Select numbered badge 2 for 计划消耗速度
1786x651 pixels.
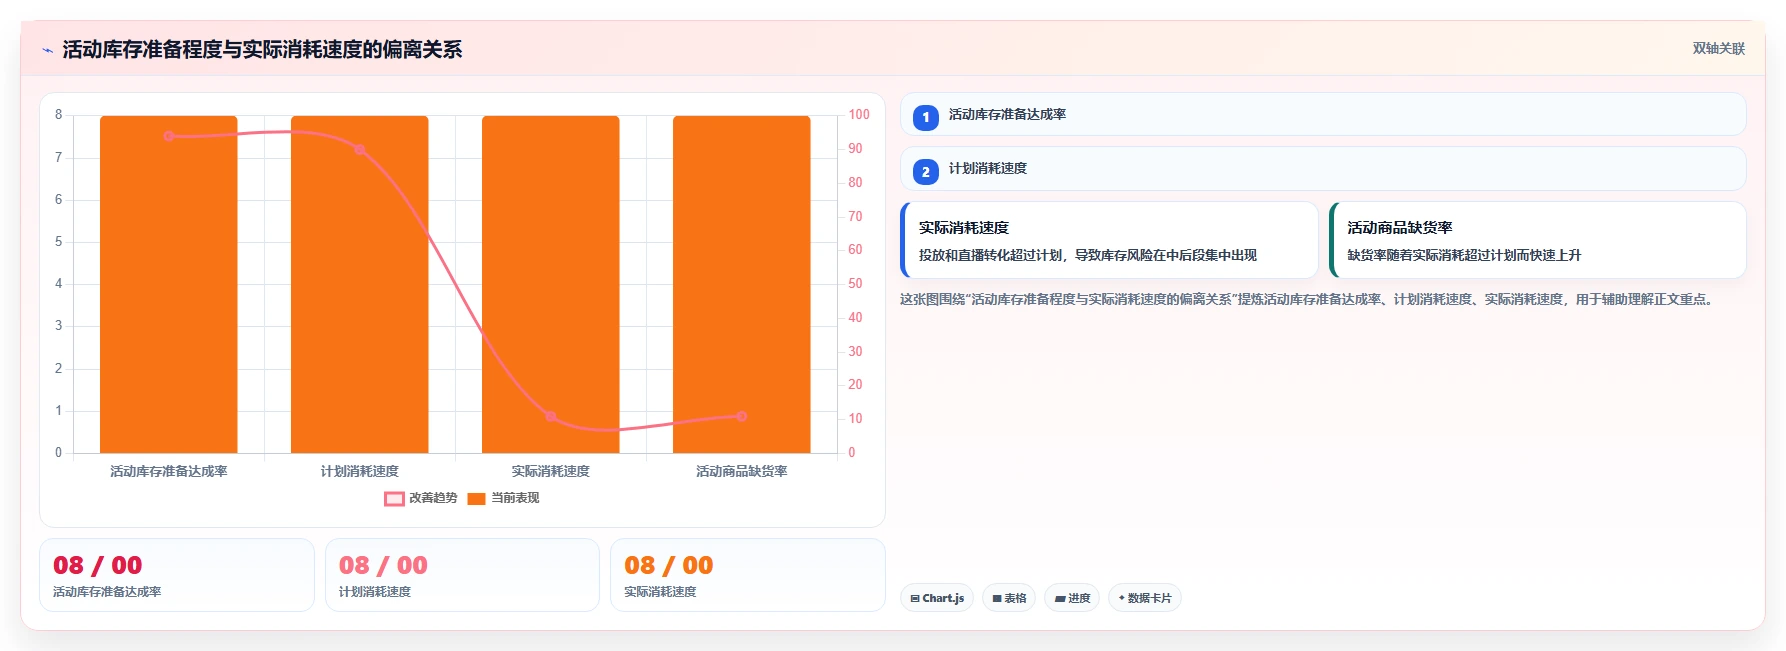(926, 171)
